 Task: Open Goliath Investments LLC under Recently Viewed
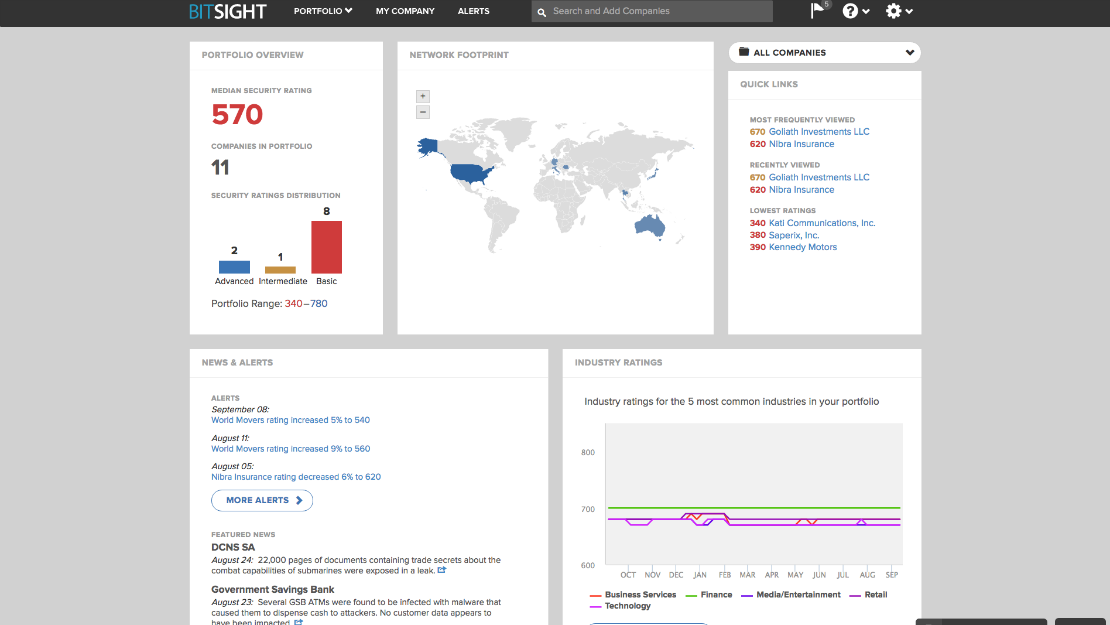click(x=819, y=178)
